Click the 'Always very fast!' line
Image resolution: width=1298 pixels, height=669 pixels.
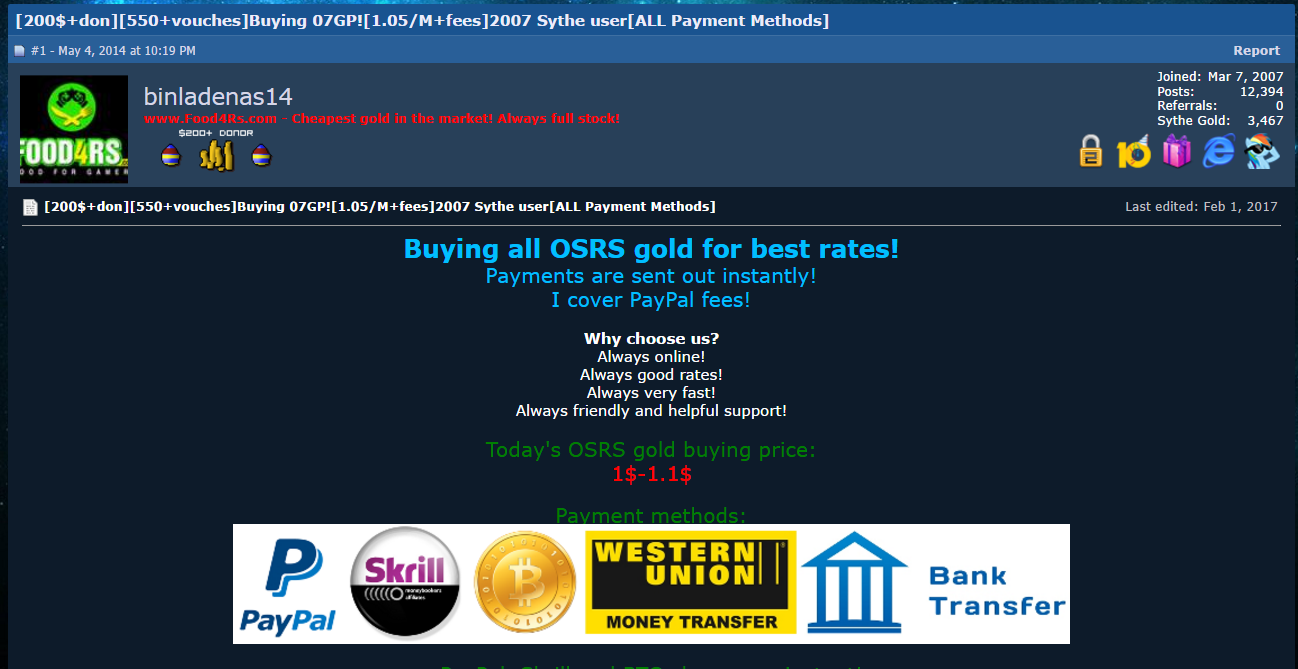click(x=651, y=393)
